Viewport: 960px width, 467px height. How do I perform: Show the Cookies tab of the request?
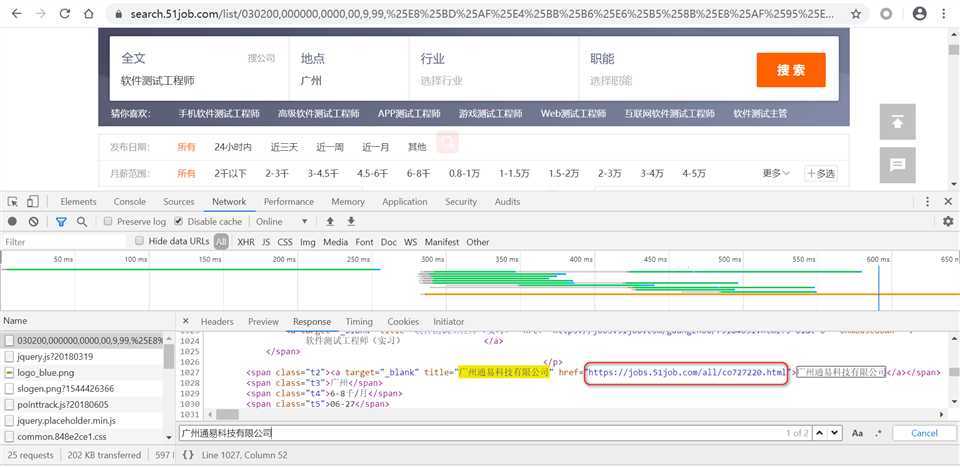(403, 321)
